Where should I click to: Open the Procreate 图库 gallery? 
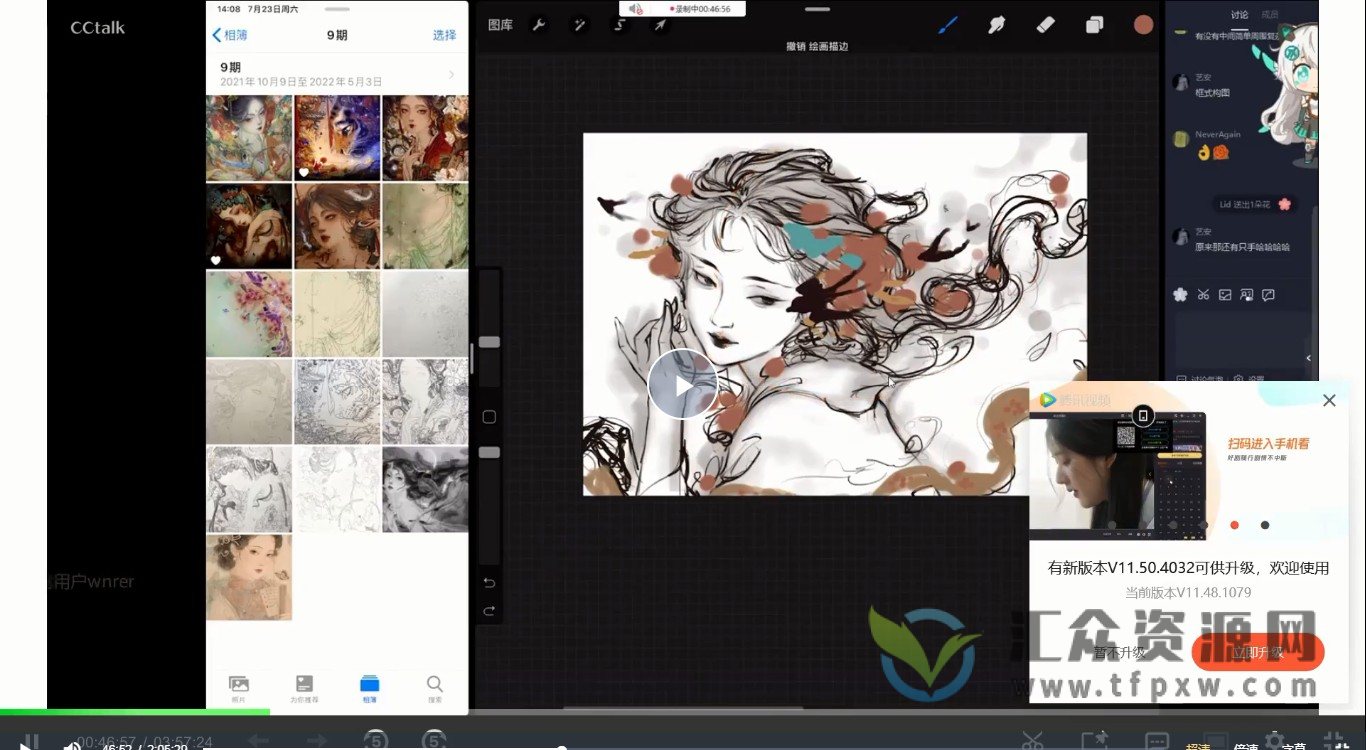click(500, 25)
